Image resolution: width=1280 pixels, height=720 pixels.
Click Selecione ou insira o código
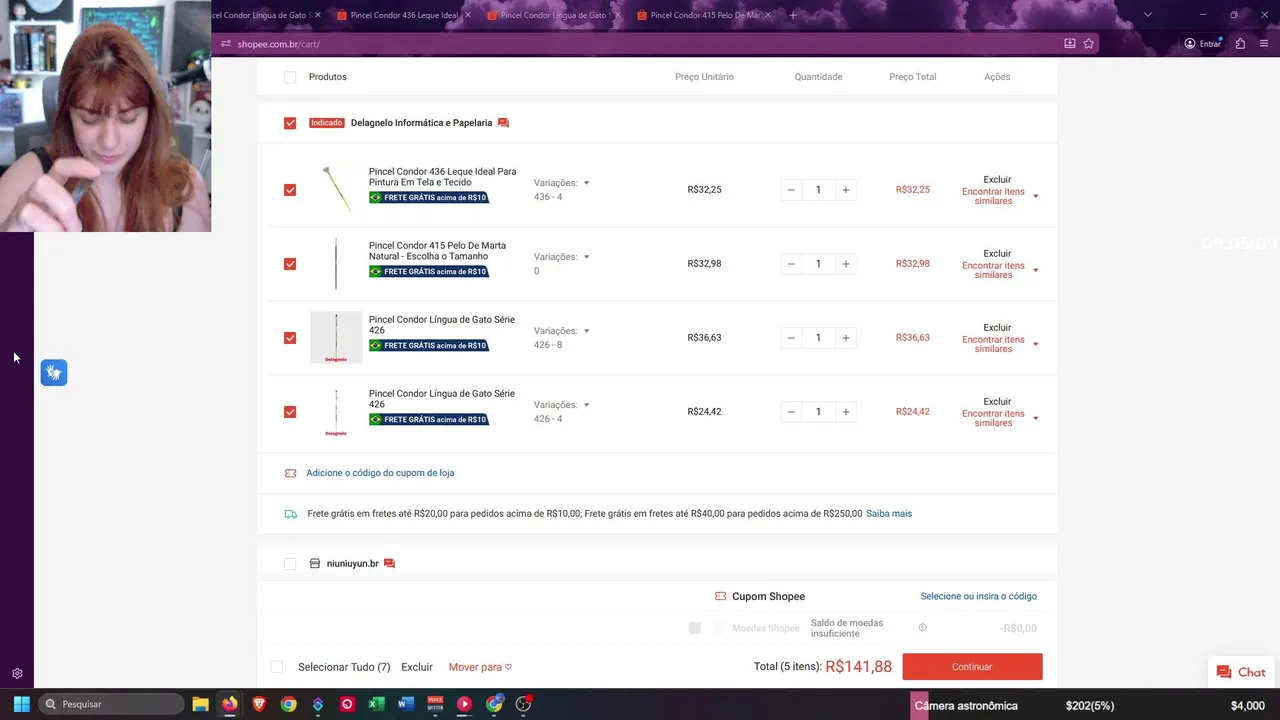(x=978, y=596)
